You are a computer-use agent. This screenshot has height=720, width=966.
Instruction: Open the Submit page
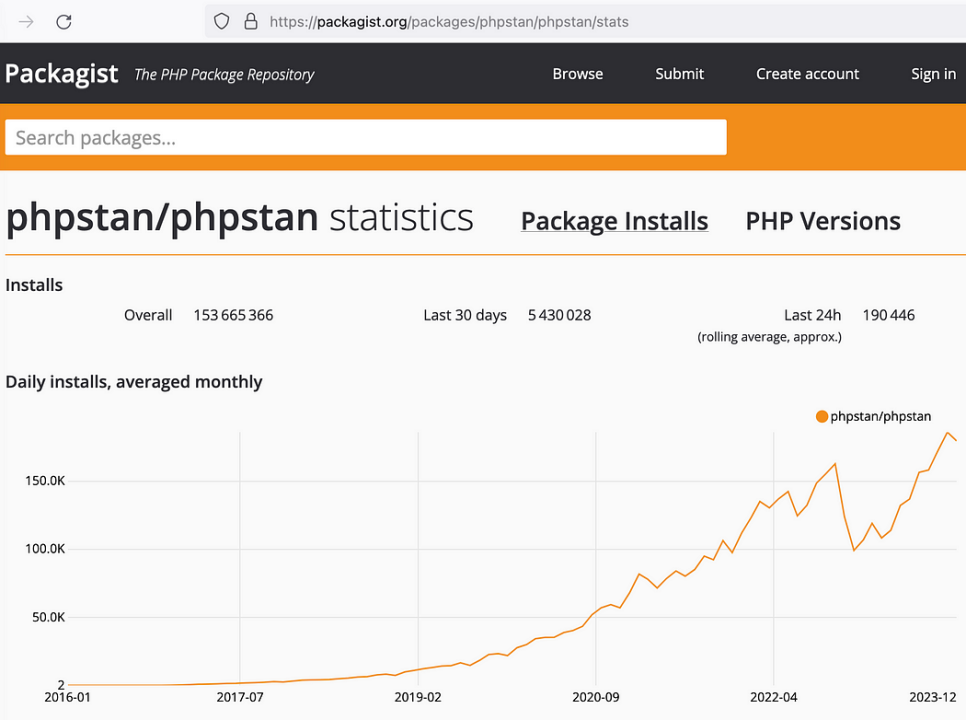pyautogui.click(x=679, y=74)
